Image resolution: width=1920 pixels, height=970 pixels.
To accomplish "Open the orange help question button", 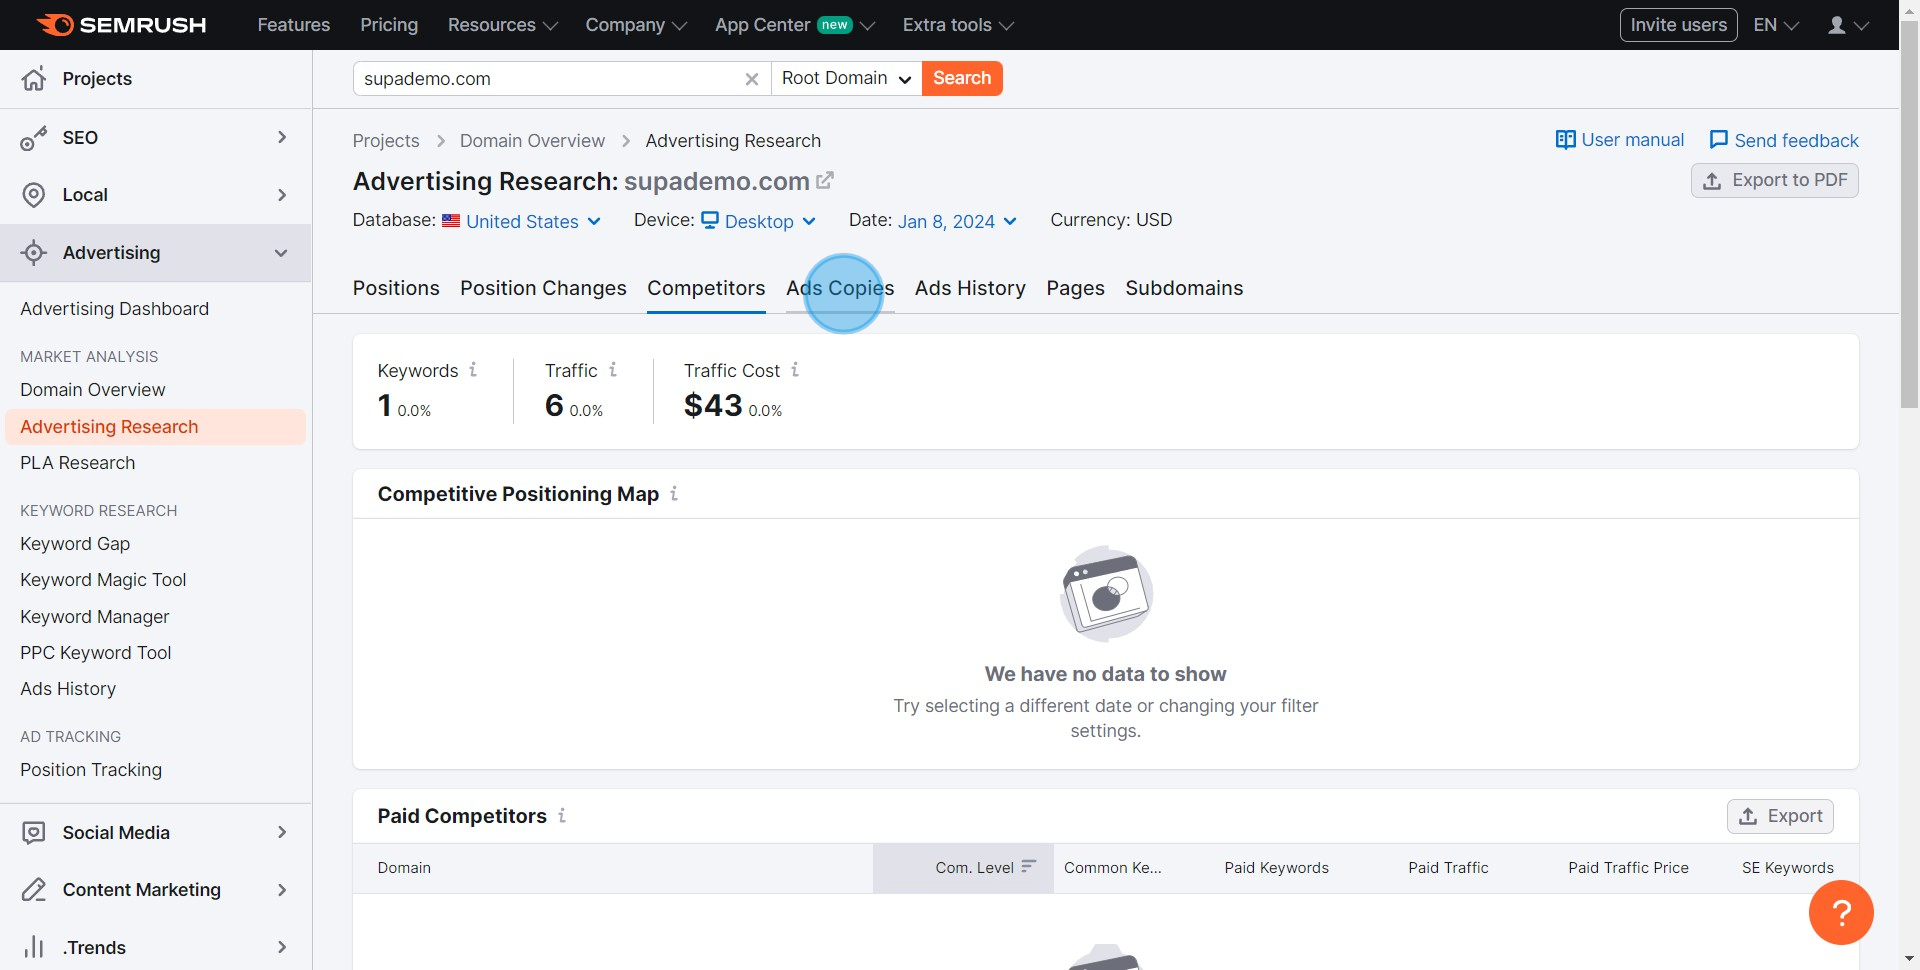I will 1841,912.
